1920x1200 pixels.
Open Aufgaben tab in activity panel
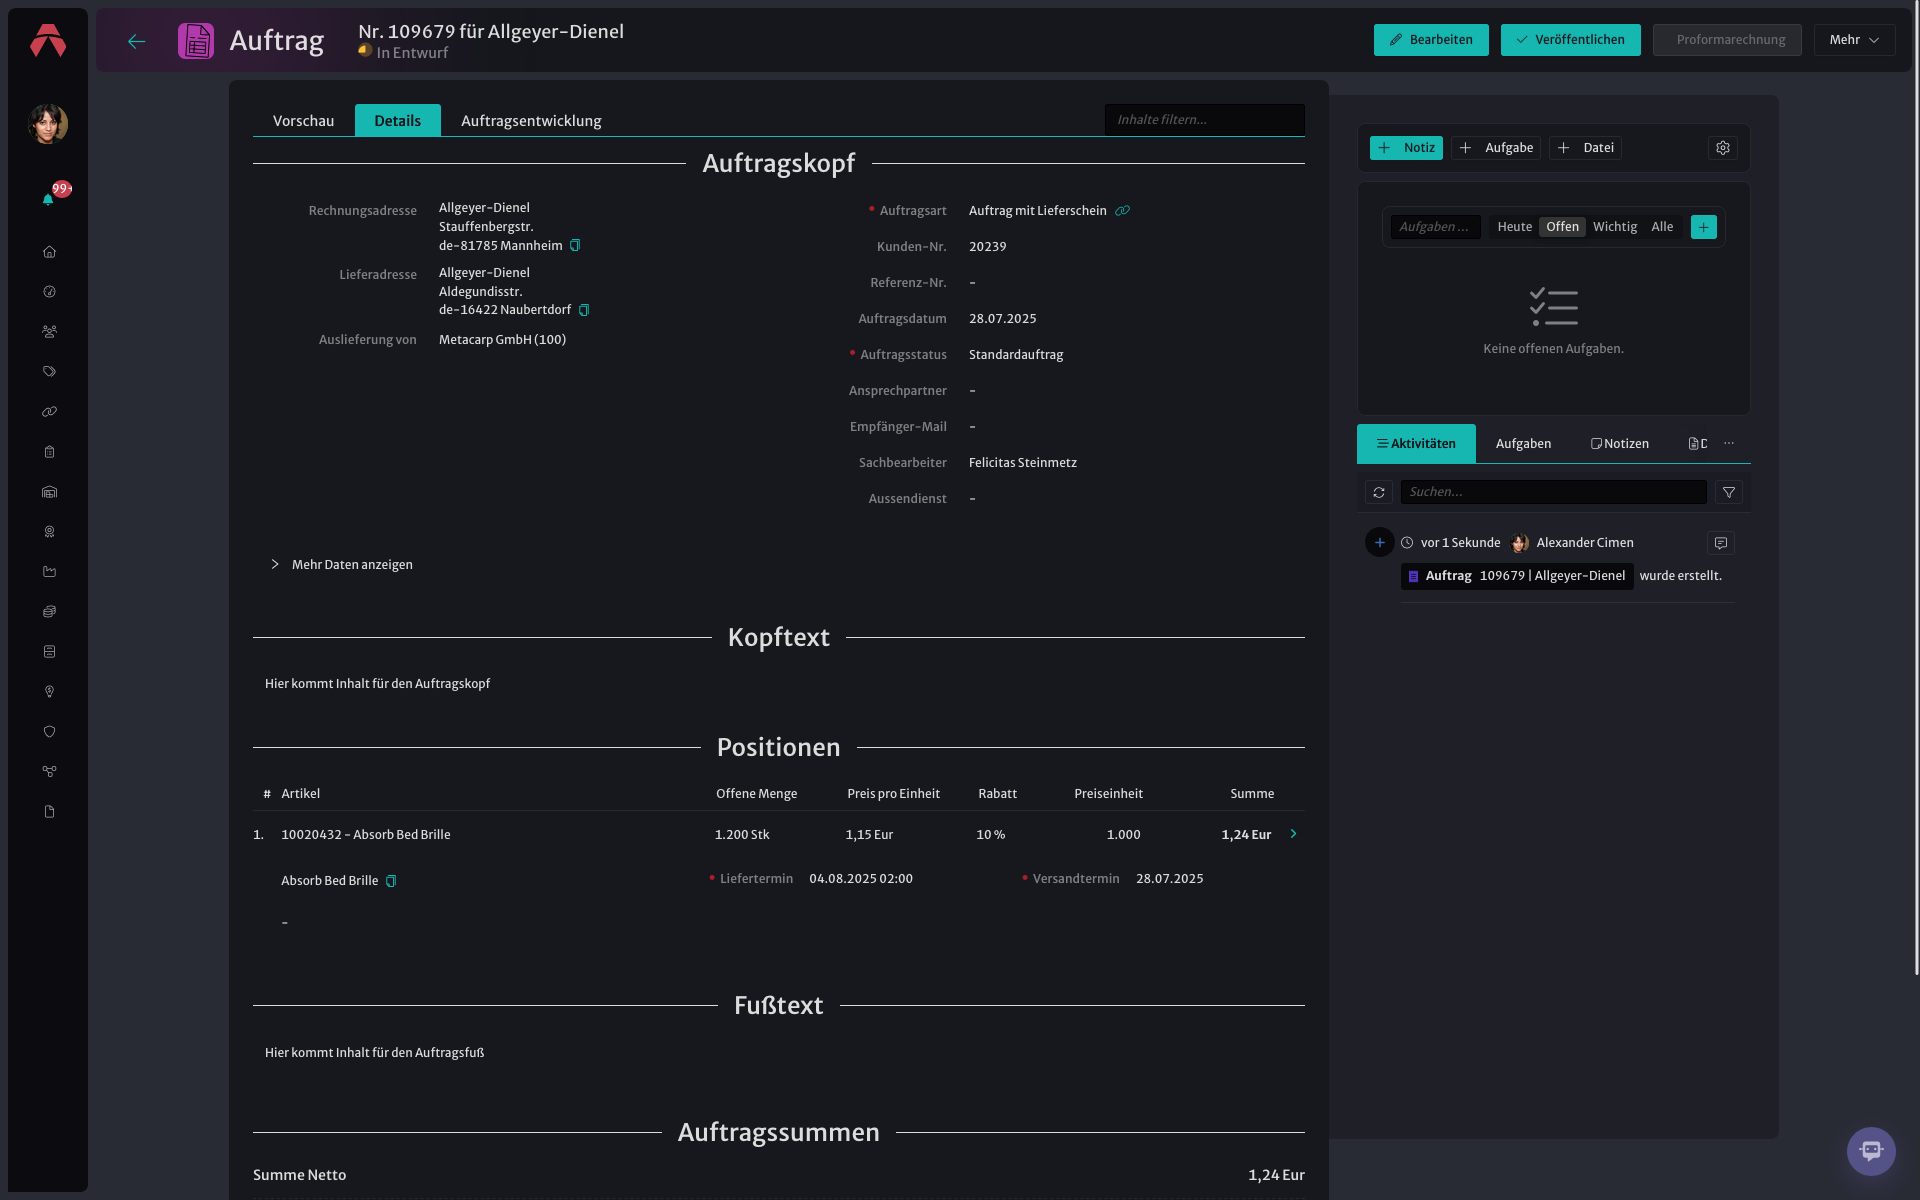pos(1523,444)
